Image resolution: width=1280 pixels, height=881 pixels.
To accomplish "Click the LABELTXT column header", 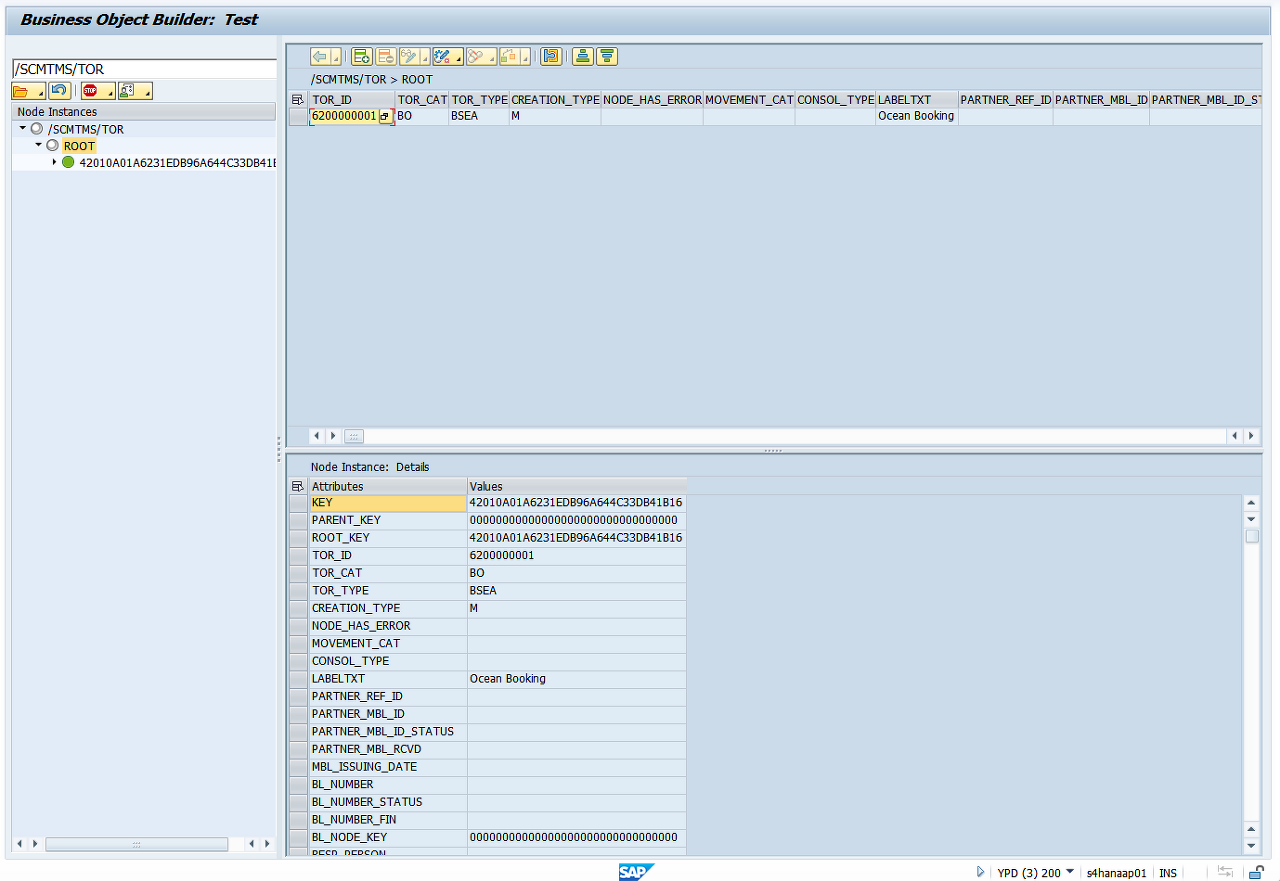I will [917, 100].
